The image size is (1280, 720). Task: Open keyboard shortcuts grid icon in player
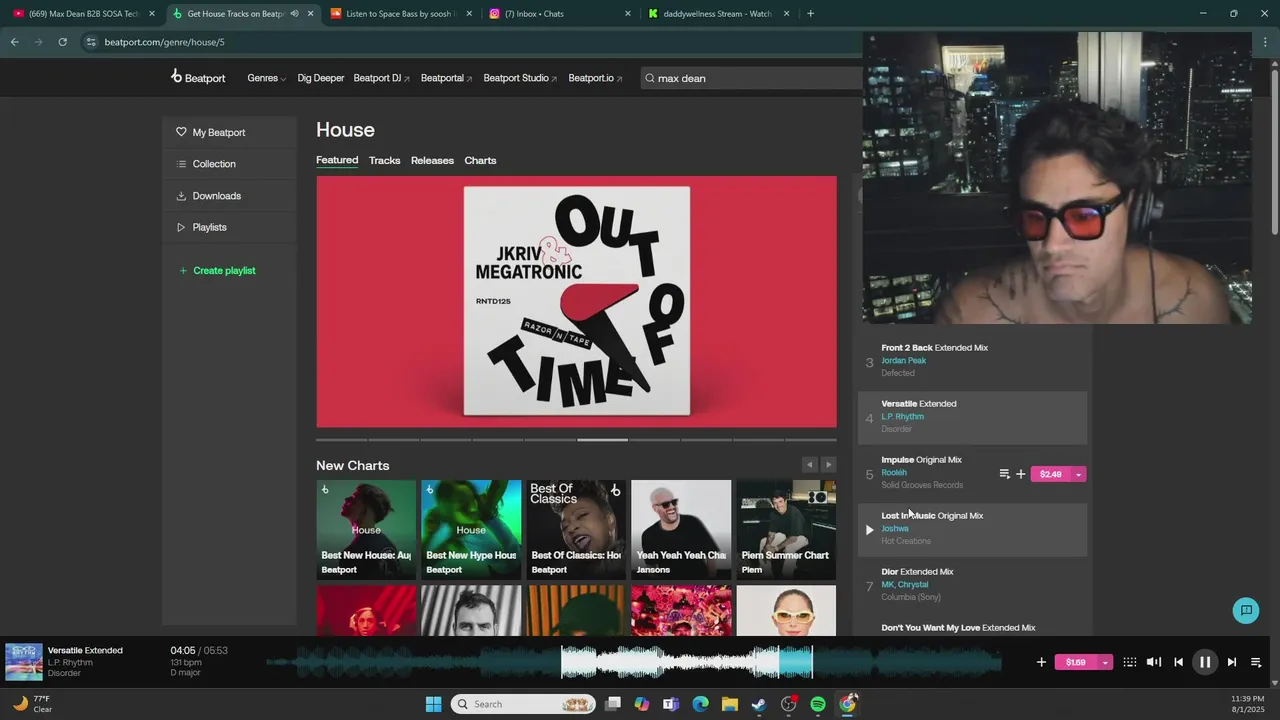coord(1129,662)
